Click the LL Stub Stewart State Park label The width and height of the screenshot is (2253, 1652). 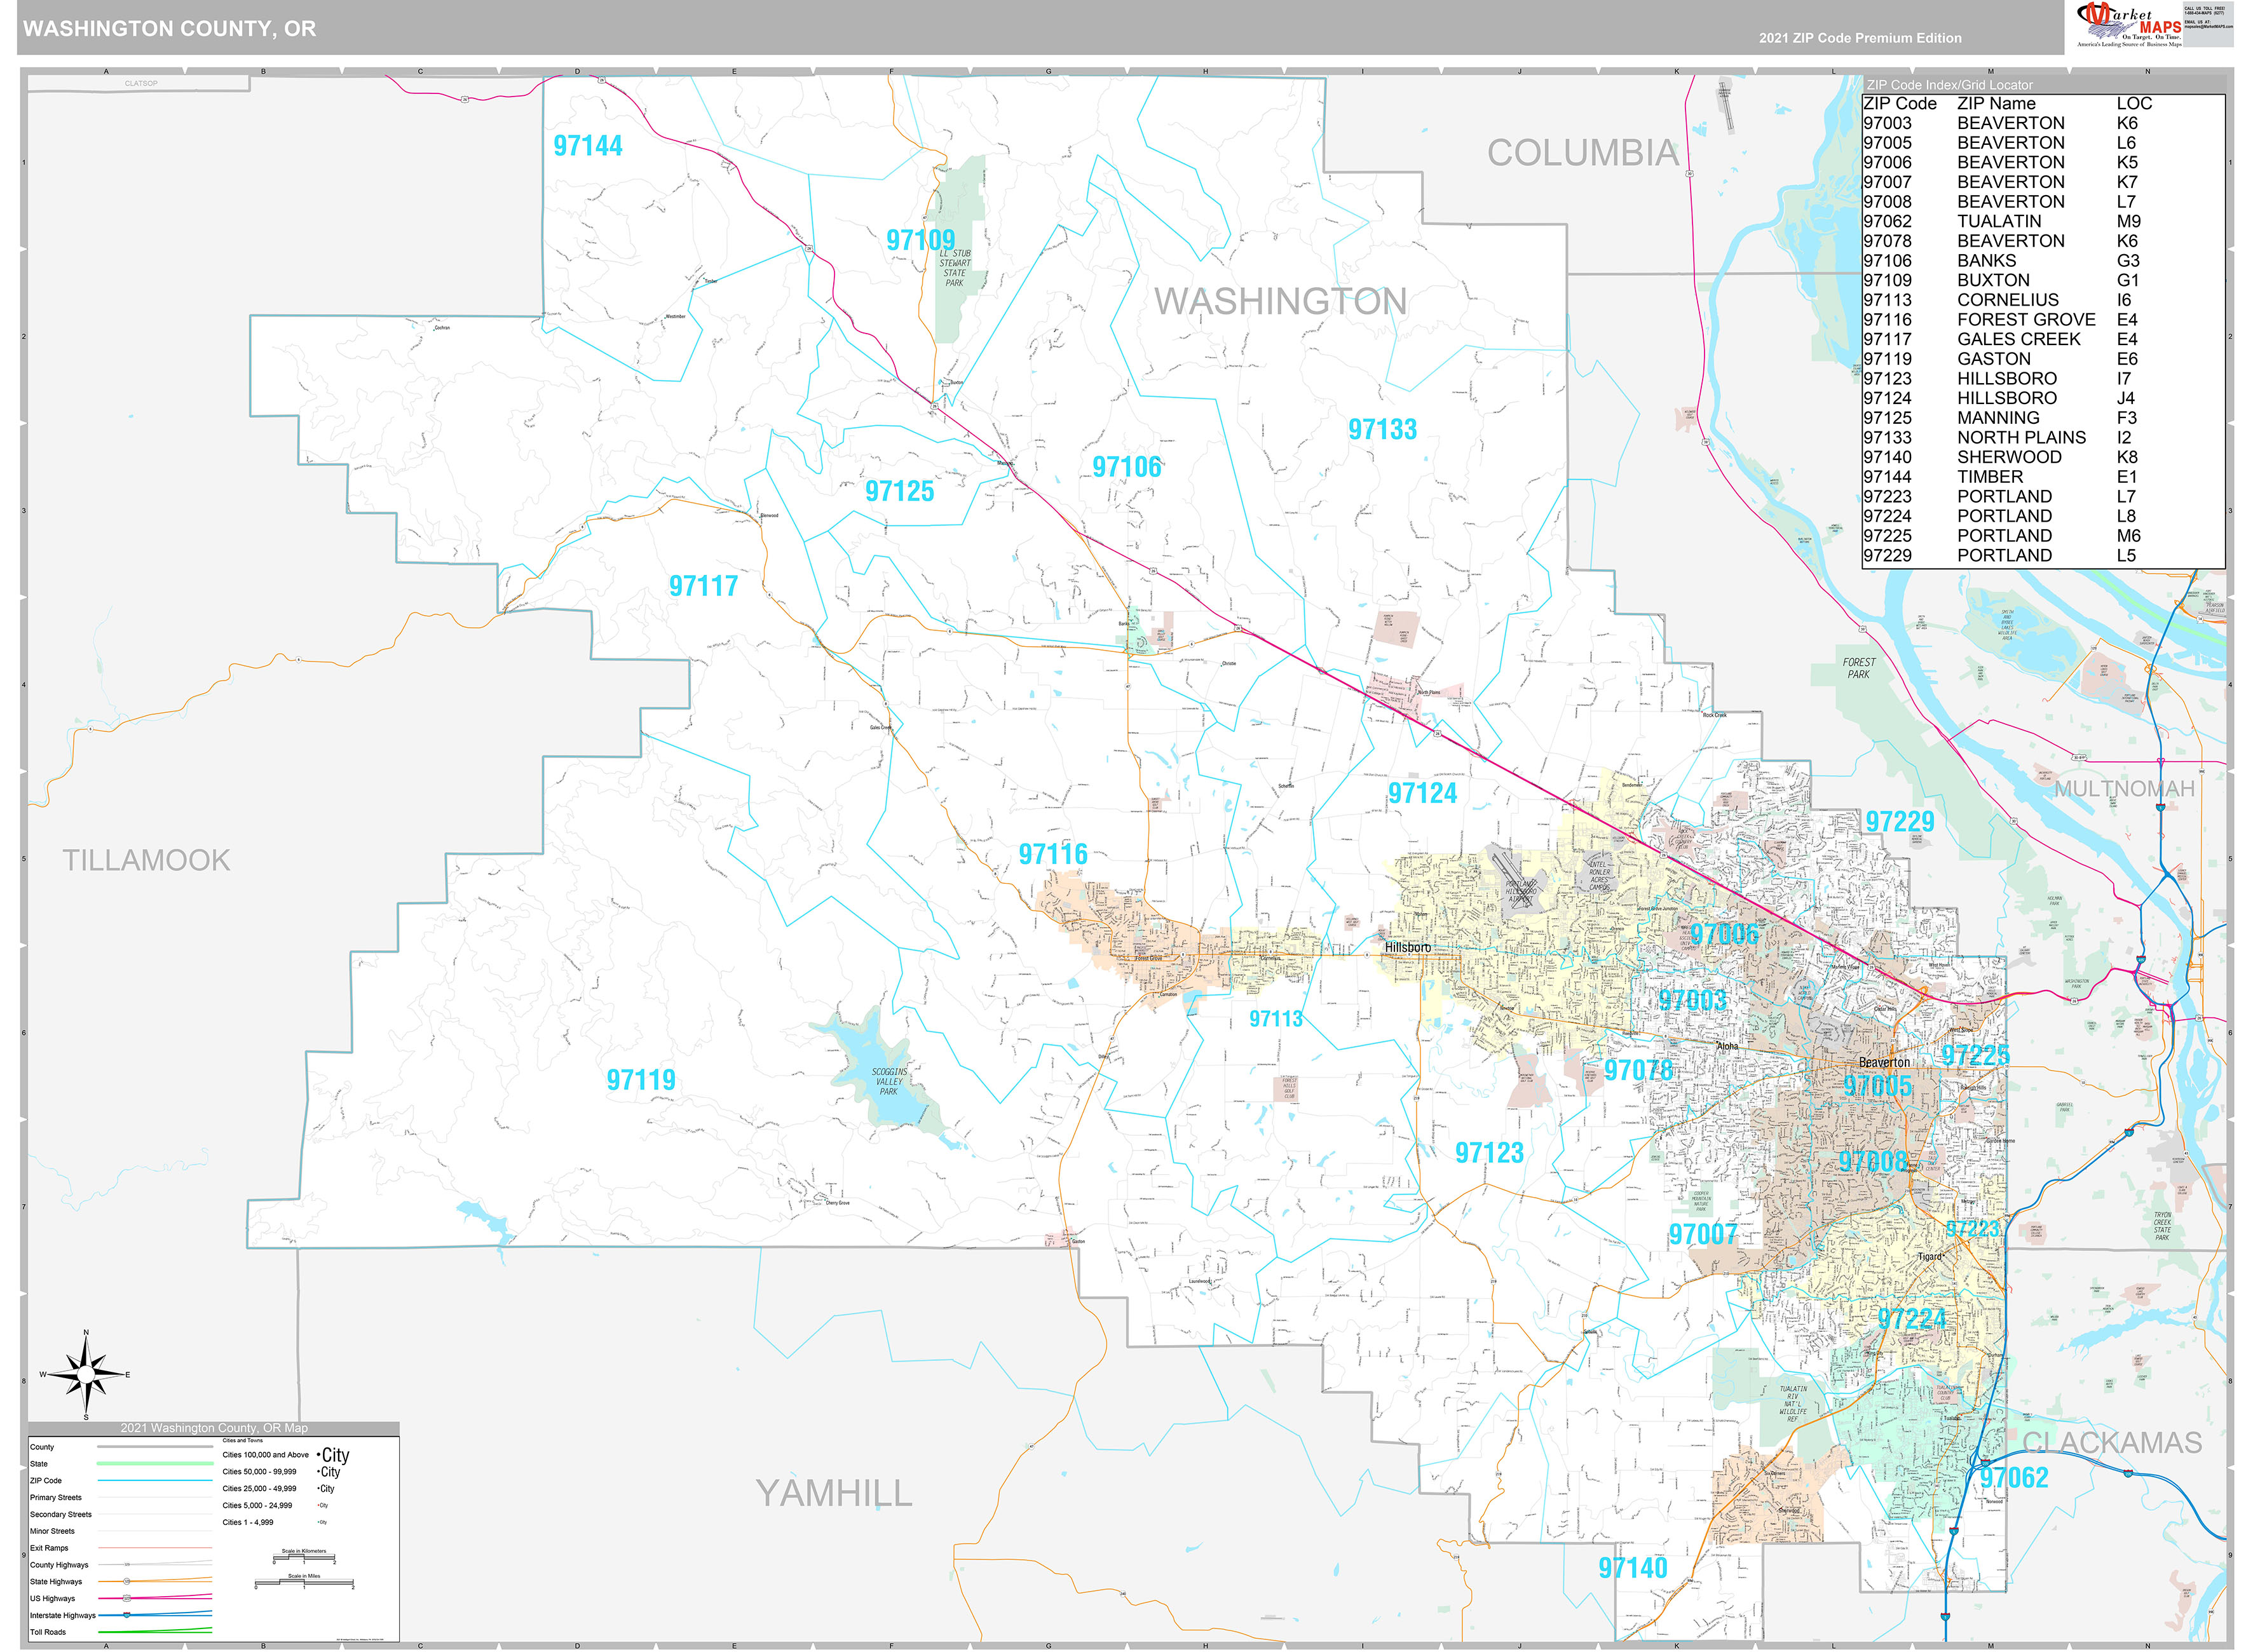coord(955,268)
